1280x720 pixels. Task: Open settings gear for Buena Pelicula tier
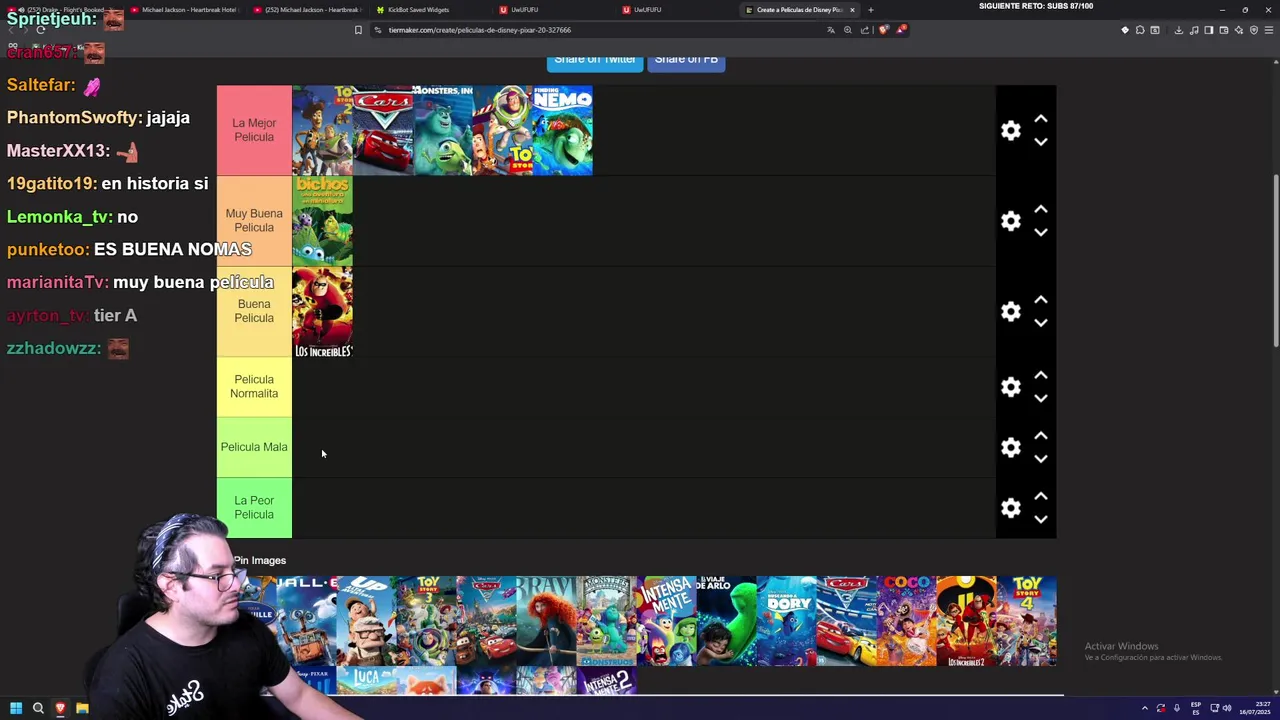pos(1011,311)
